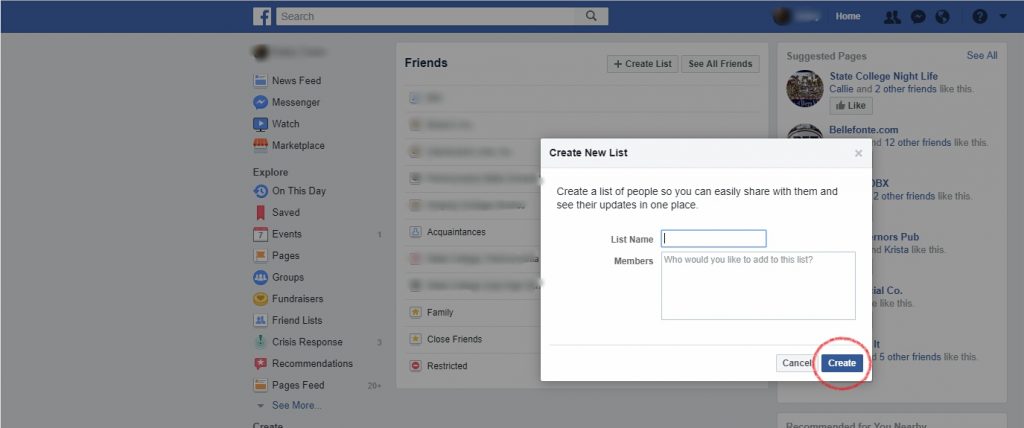The height and width of the screenshot is (428, 1024).
Task: Open Messenger from the sidebar
Action: click(296, 102)
